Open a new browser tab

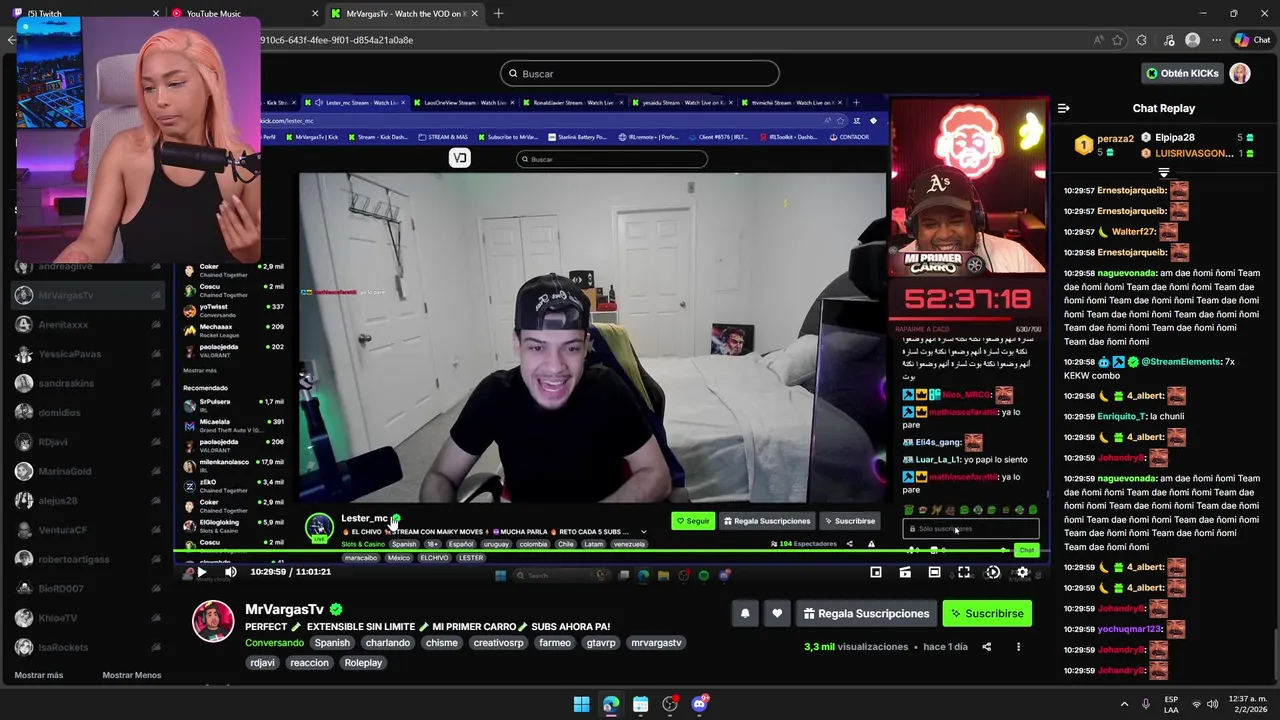tap(499, 13)
